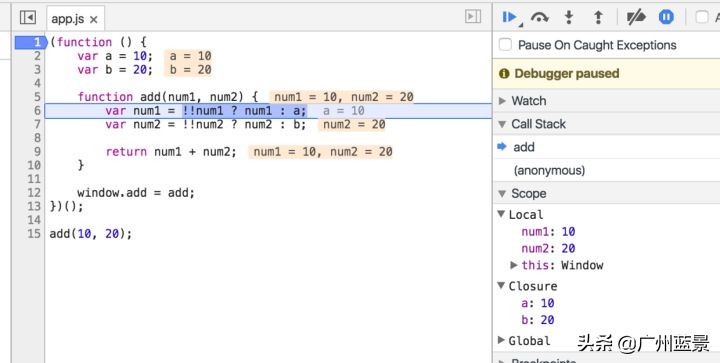Show the navigator sidebar
This screenshot has width=720, height=363.
click(x=28, y=17)
